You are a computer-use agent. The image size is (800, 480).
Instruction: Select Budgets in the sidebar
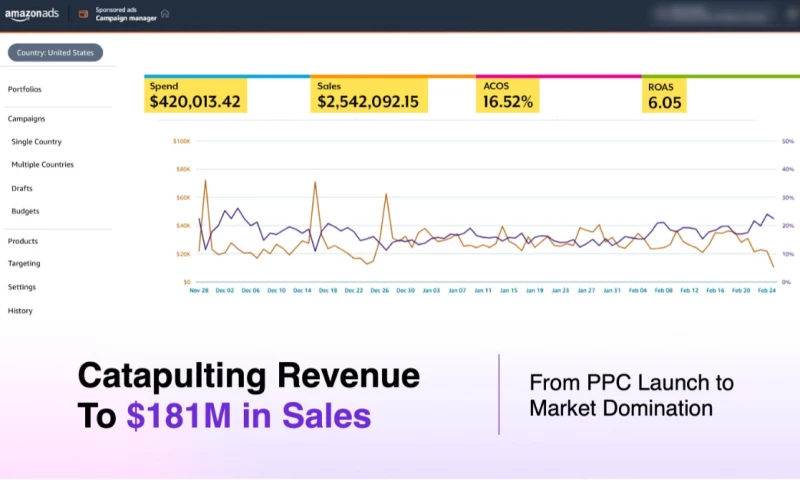25,211
